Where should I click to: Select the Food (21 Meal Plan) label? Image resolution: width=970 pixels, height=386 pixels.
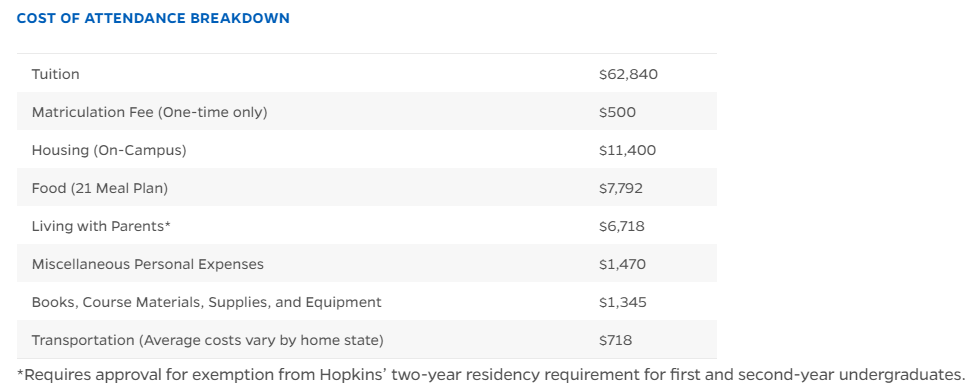[100, 189]
